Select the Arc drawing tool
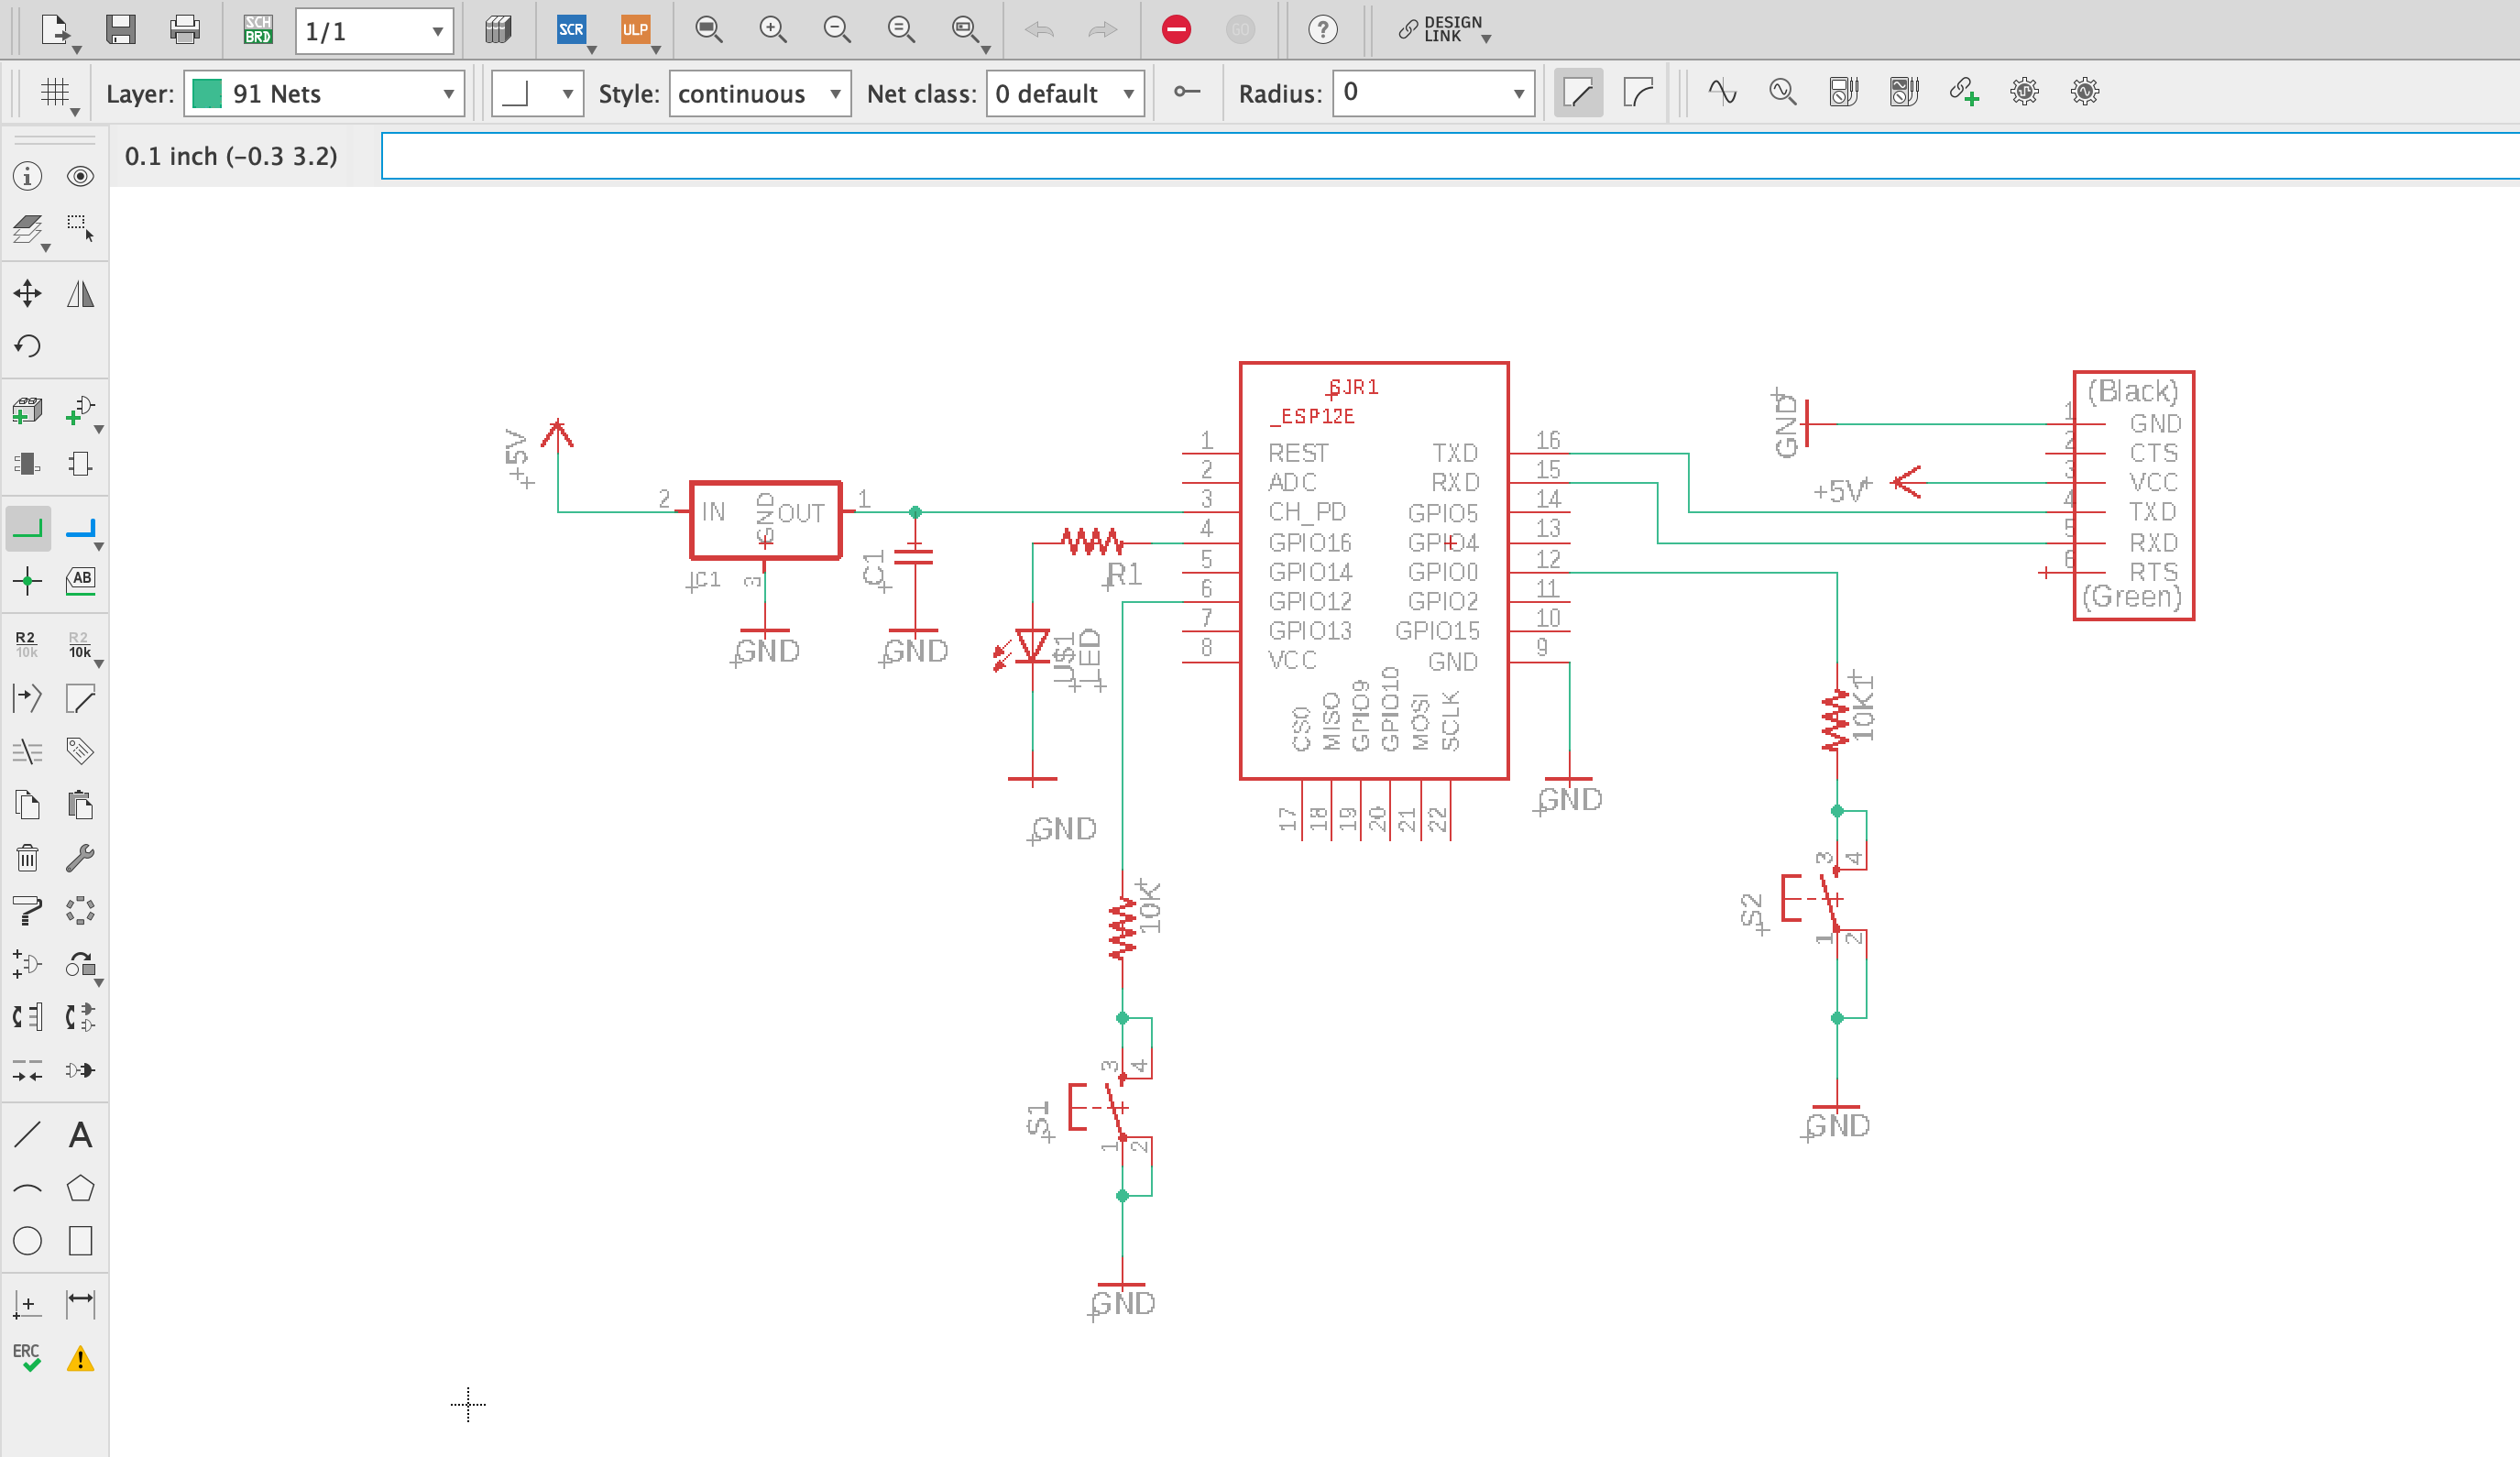Viewport: 2520px width, 1457px height. coord(28,1189)
